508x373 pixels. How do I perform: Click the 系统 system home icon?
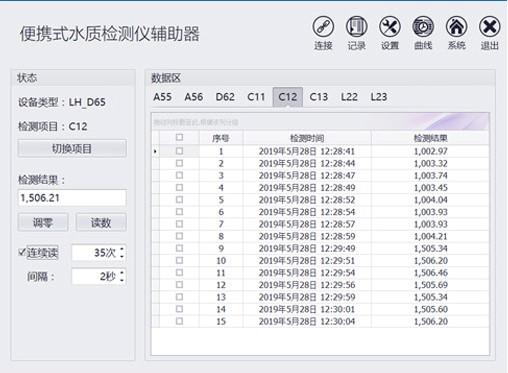[x=456, y=27]
